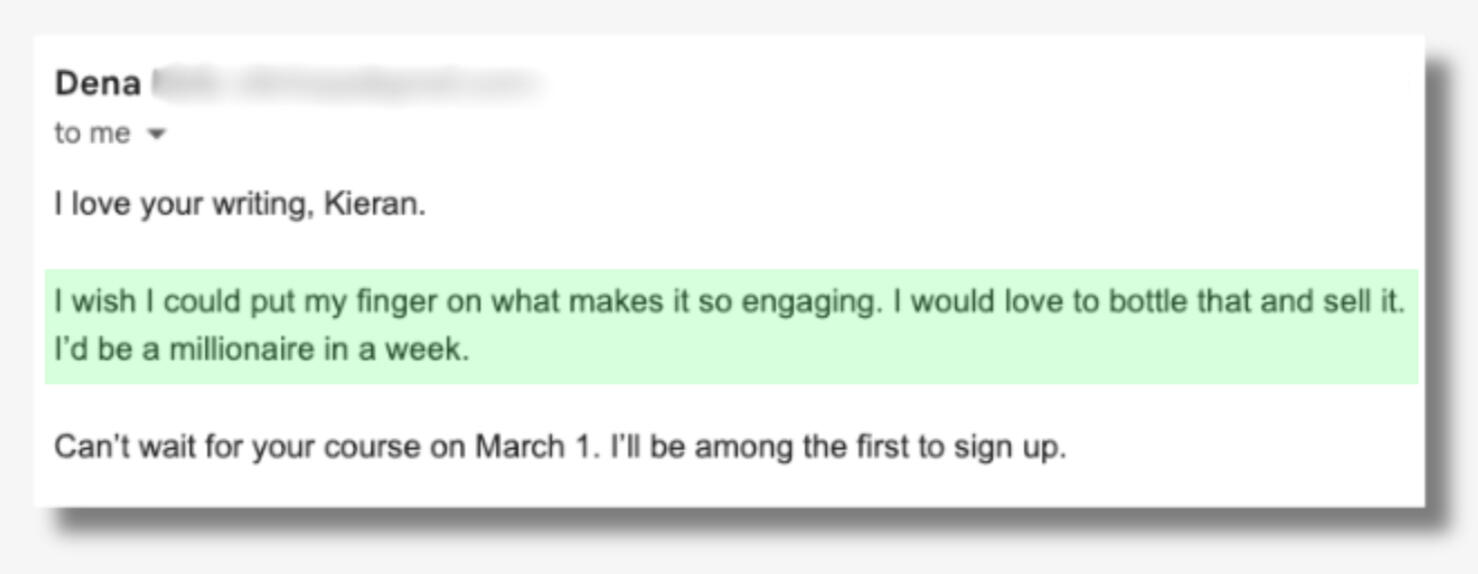This screenshot has height=574, width=1478.
Task: Click the word "course" in last line
Action: [364, 446]
